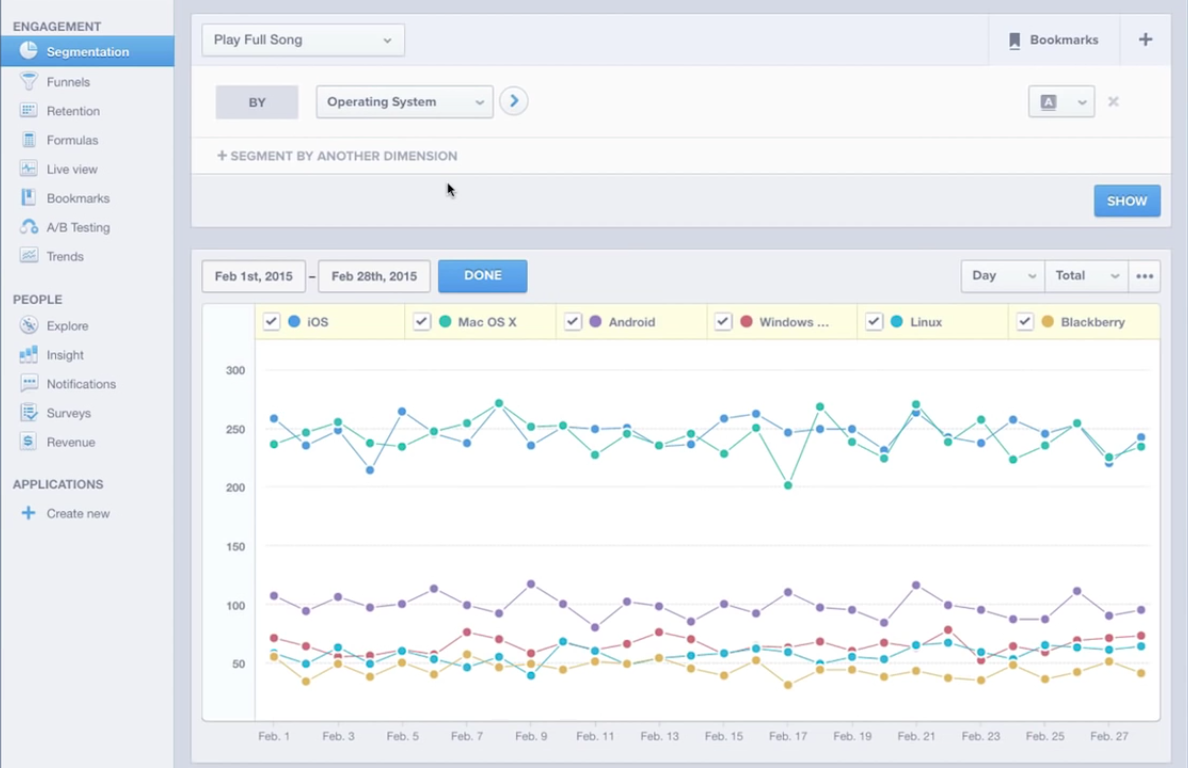Open the Play Full Song event dropdown
Image resolution: width=1188 pixels, height=768 pixels.
click(x=303, y=40)
